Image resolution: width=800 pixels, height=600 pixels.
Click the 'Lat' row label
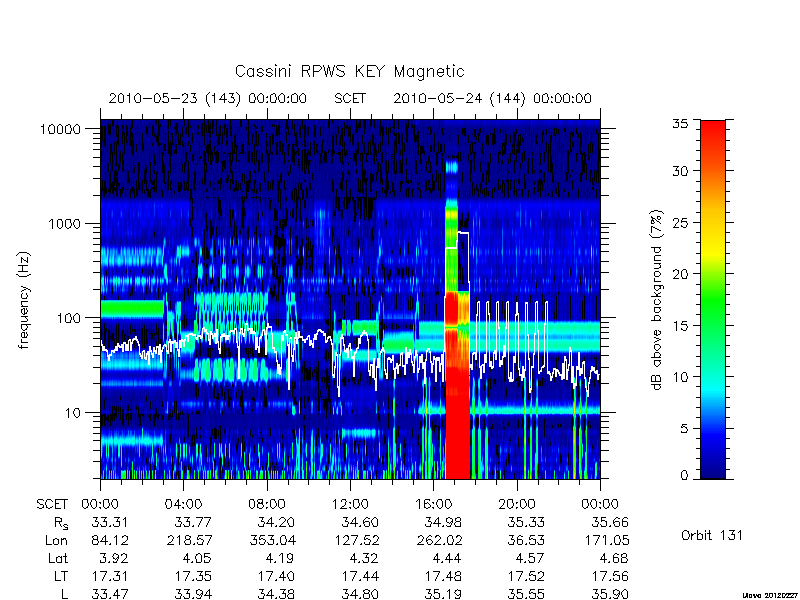58,559
